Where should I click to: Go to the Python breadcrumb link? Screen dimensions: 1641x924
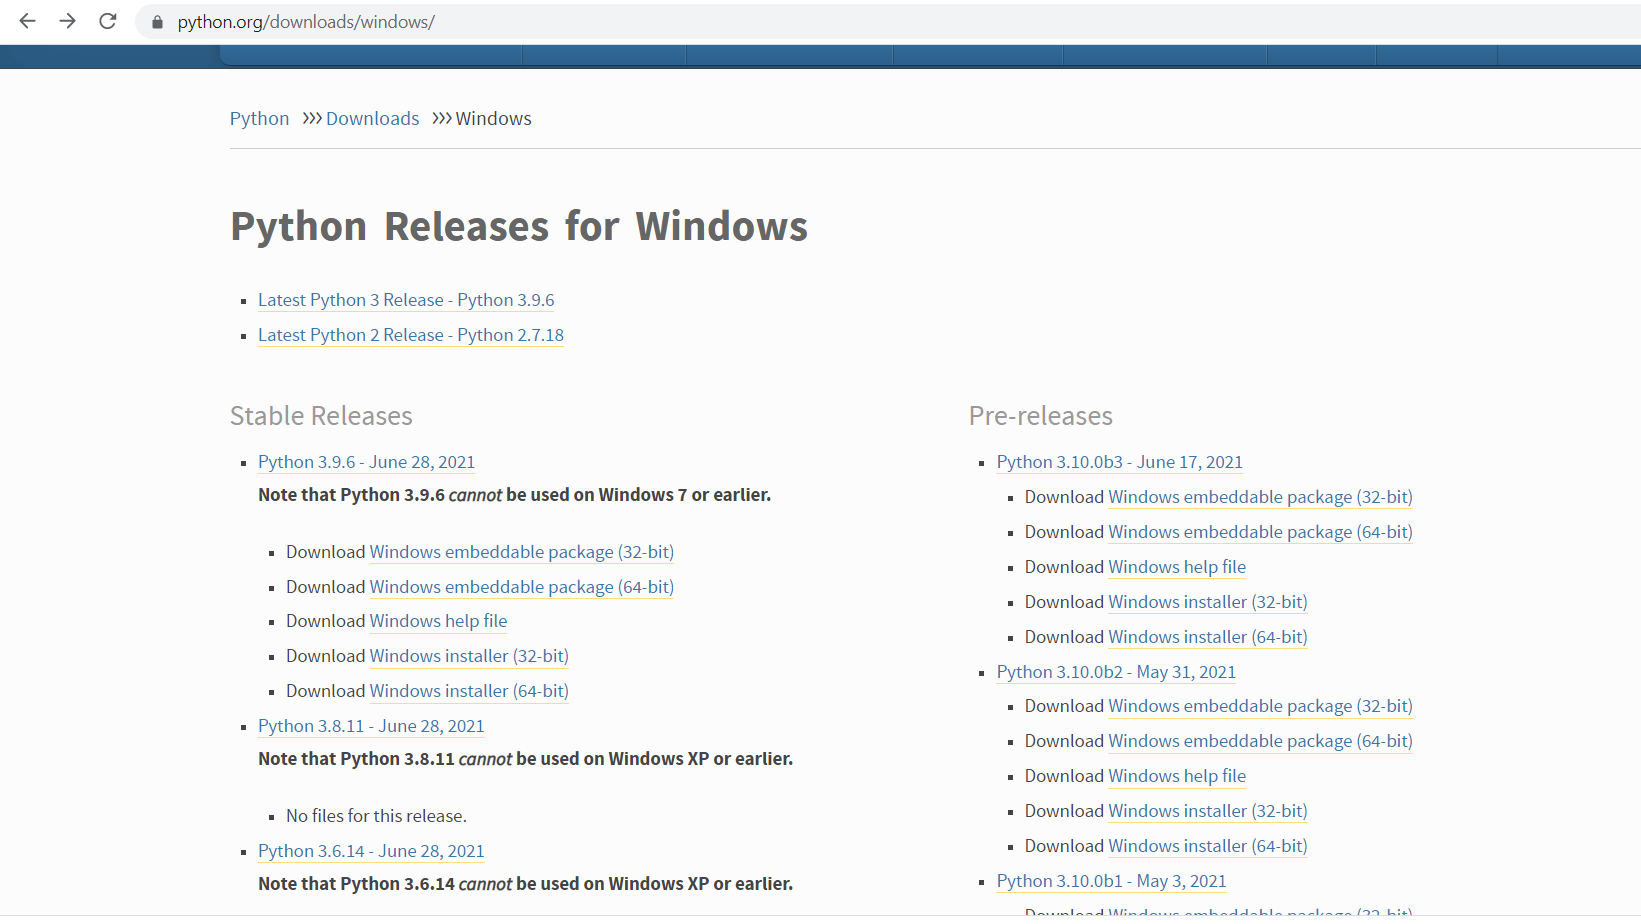pos(259,118)
